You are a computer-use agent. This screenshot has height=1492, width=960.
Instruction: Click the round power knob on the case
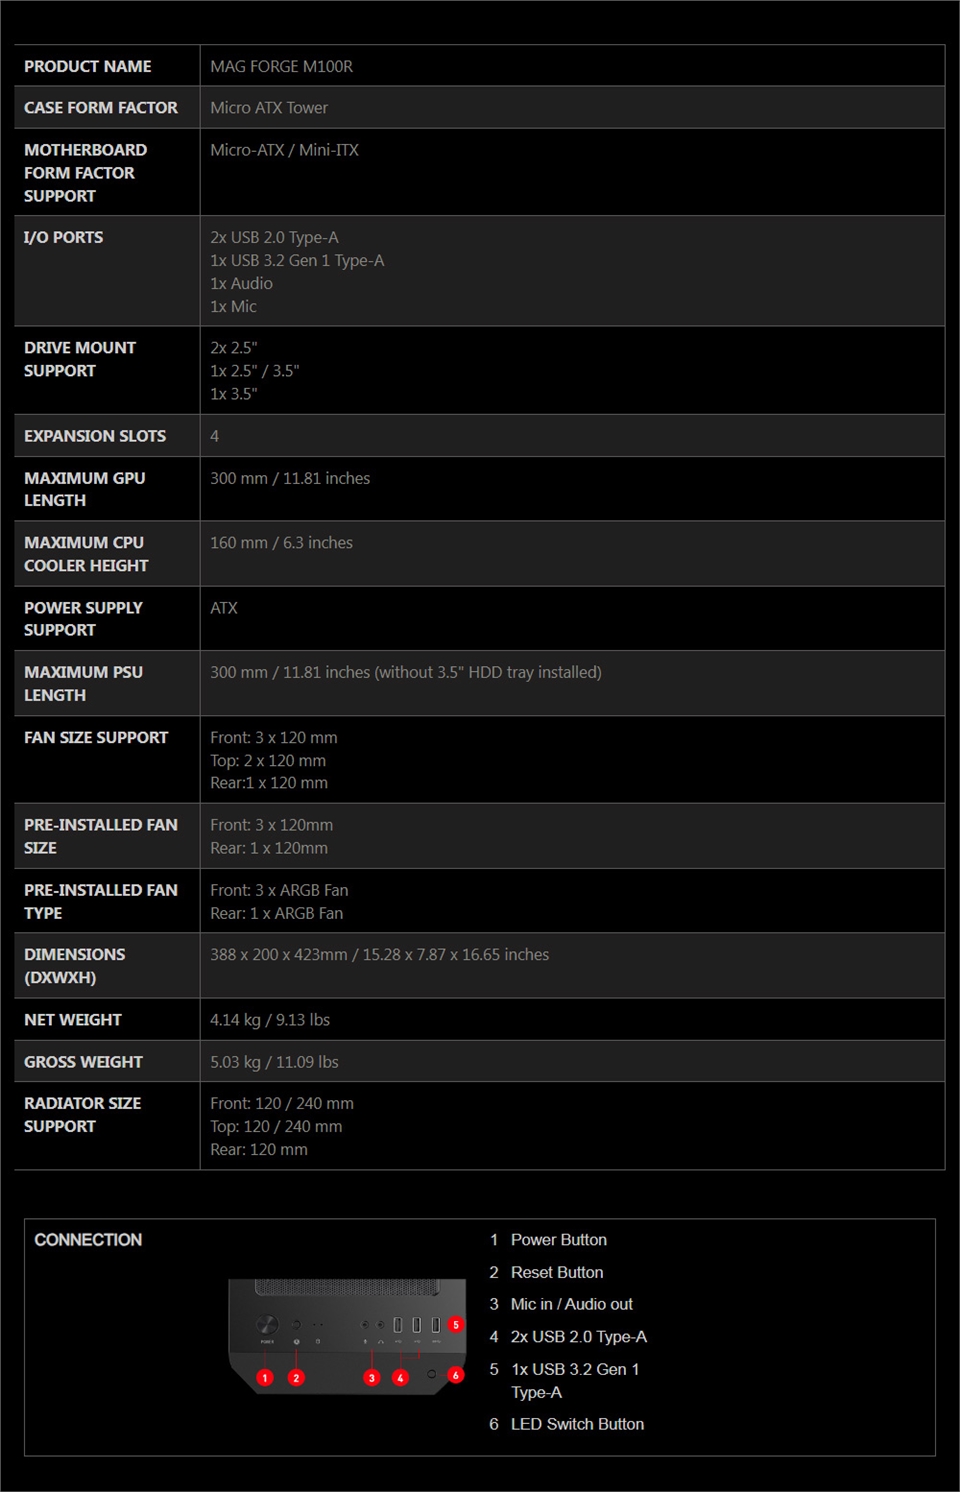point(267,1325)
